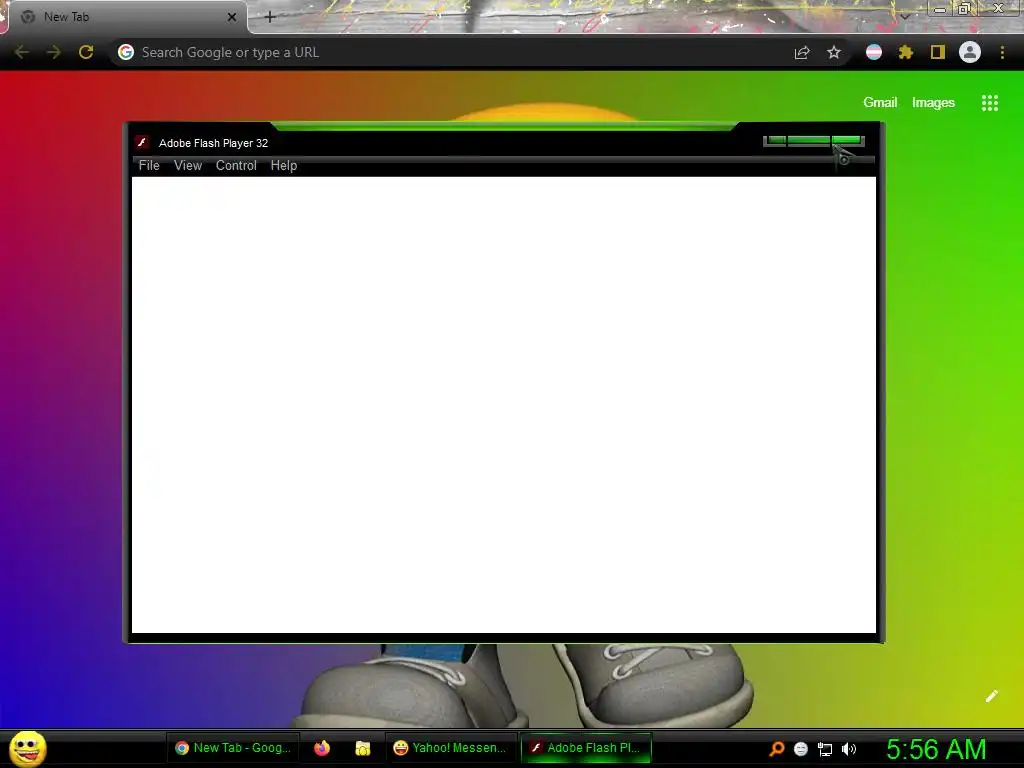Share this page from Chrome toolbar

pyautogui.click(x=802, y=52)
